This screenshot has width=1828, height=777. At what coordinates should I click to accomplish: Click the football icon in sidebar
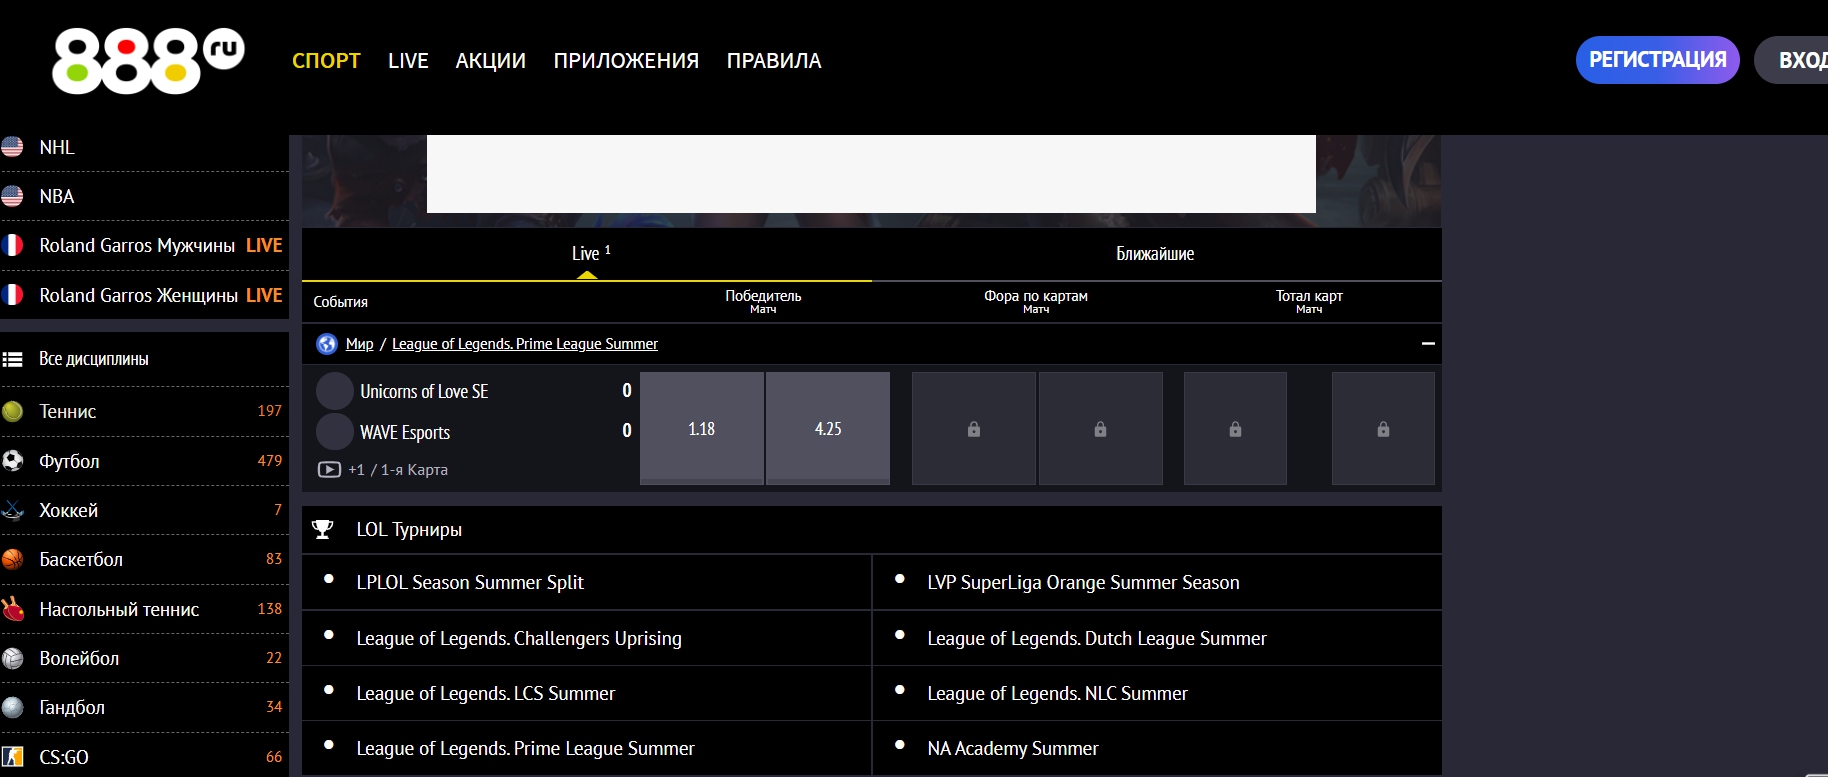[13, 461]
